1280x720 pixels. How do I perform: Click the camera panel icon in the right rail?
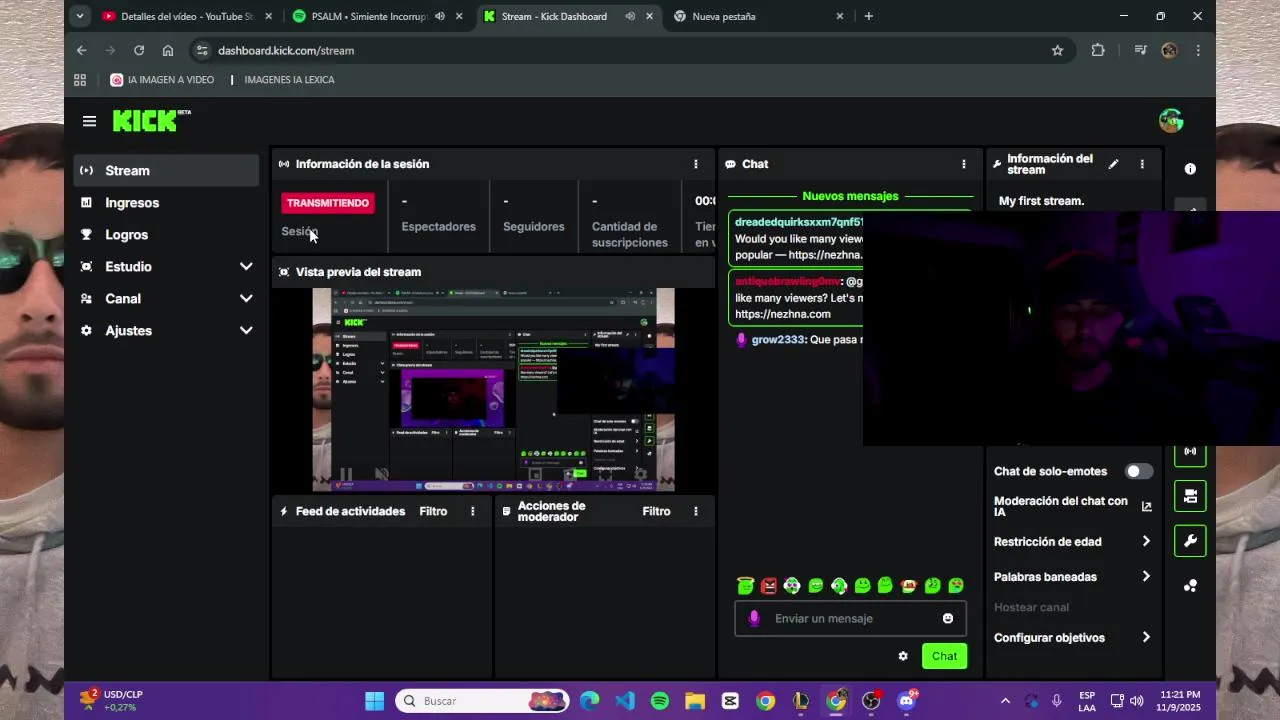[x=1190, y=496]
